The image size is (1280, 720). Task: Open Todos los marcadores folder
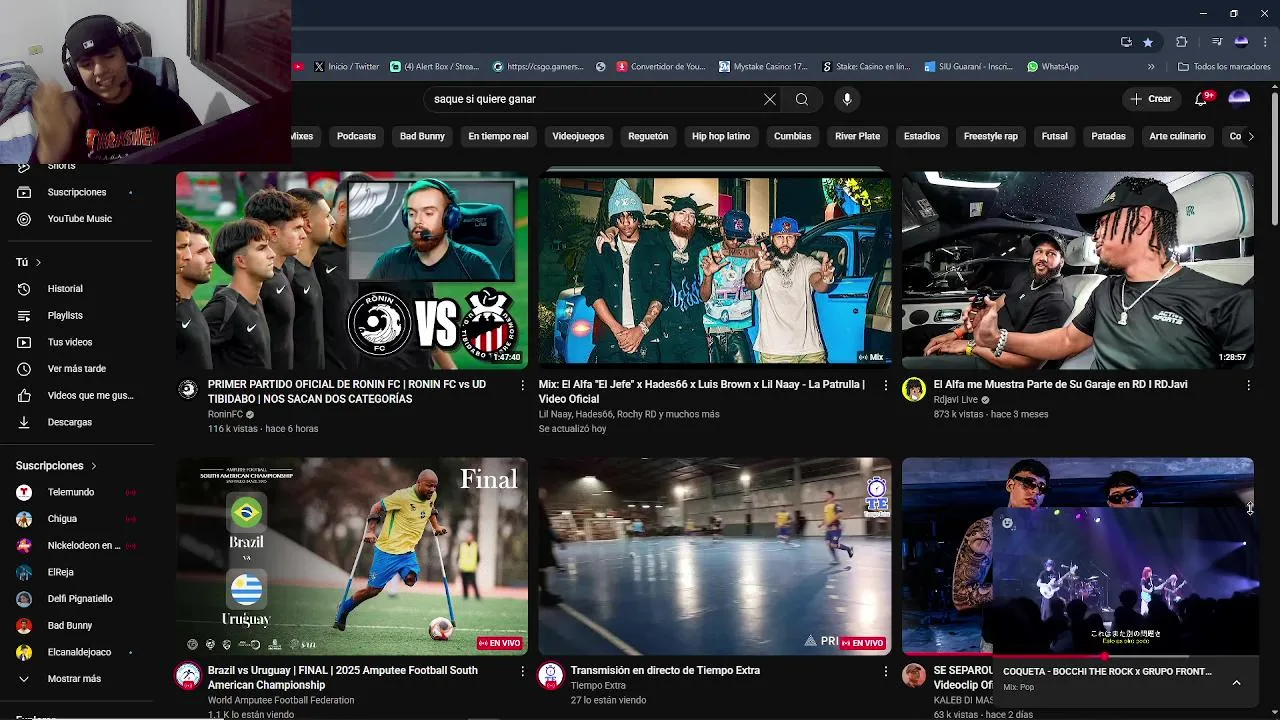click(x=1224, y=67)
